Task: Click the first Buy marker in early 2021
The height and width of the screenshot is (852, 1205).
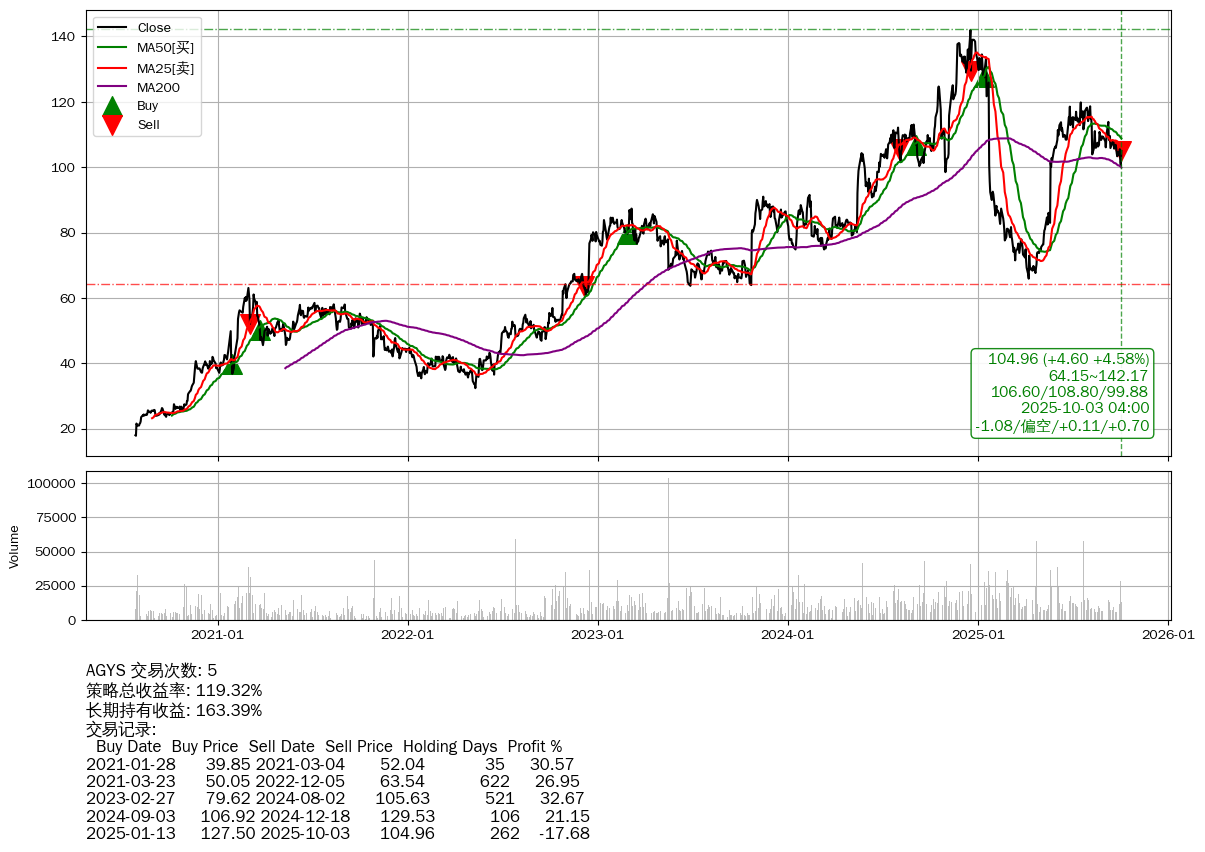Action: (x=231, y=364)
